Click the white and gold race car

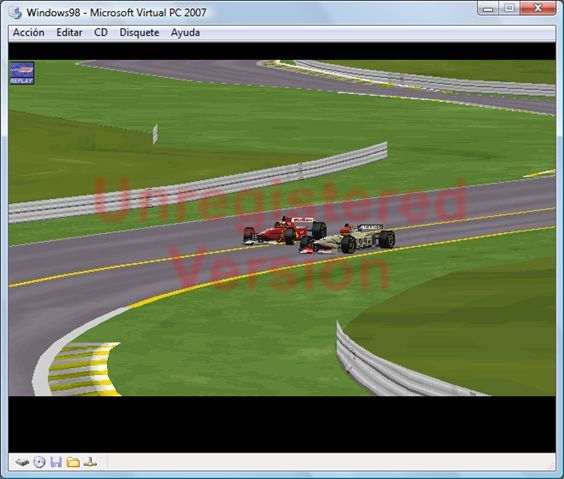click(x=347, y=239)
